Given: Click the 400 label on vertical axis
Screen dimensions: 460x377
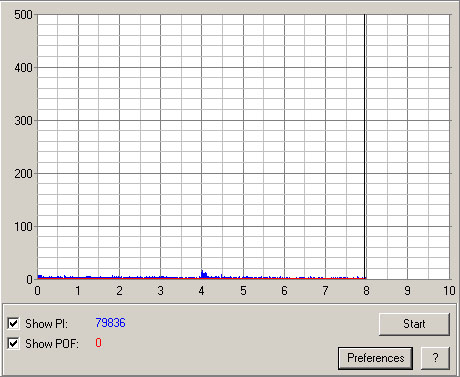Looking at the screenshot, I should tap(23, 68).
